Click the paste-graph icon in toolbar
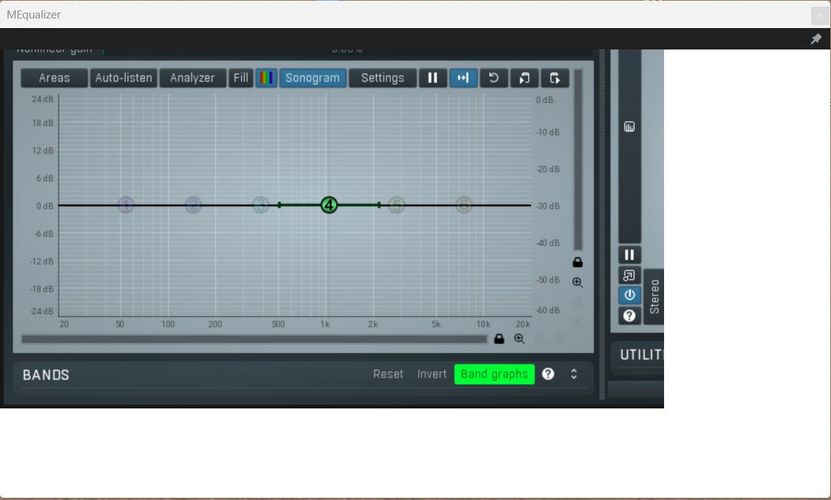831x500 pixels. tap(555, 78)
